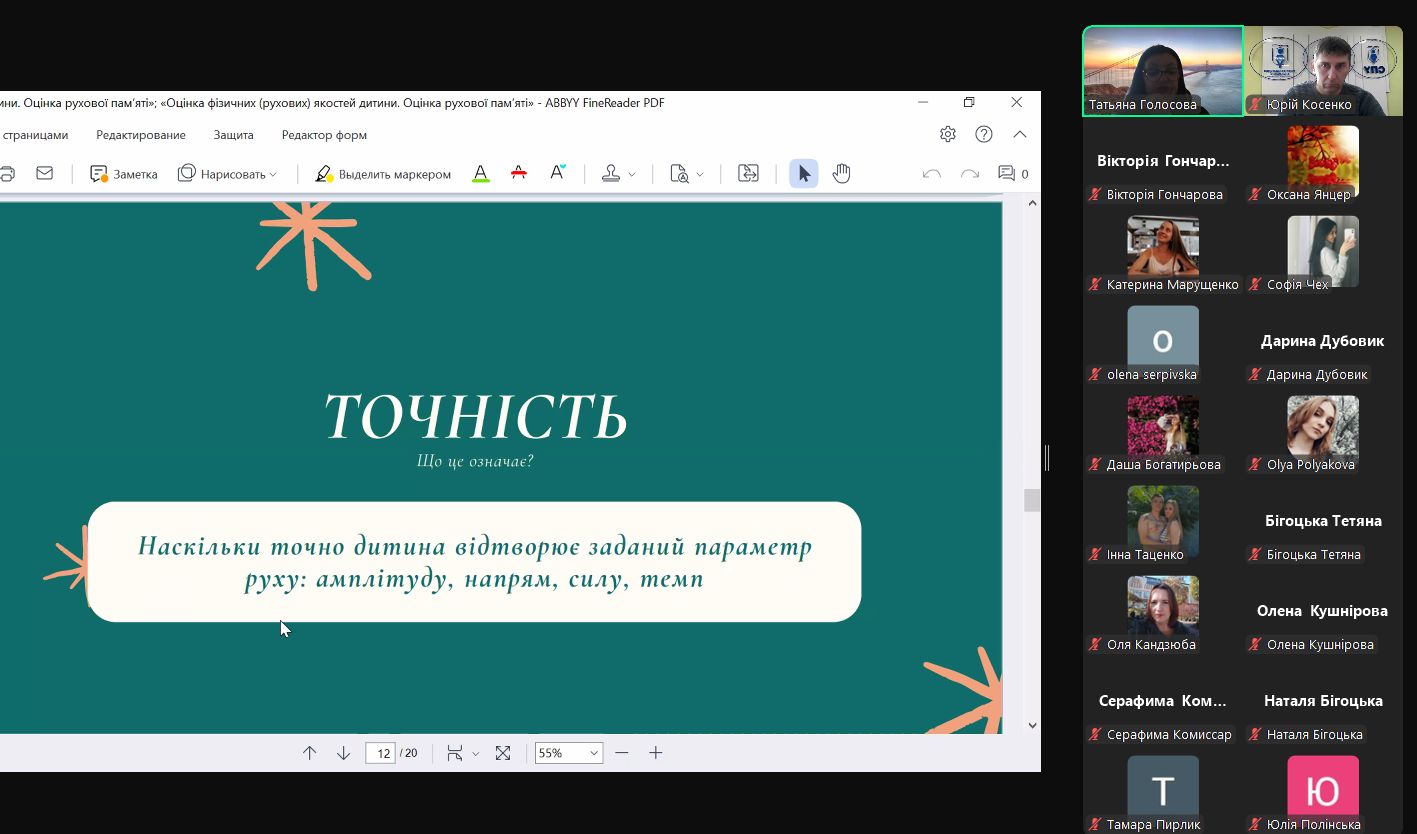Click the Выделить маркером button
Viewport: 1417px width, 834px height.
coord(383,174)
